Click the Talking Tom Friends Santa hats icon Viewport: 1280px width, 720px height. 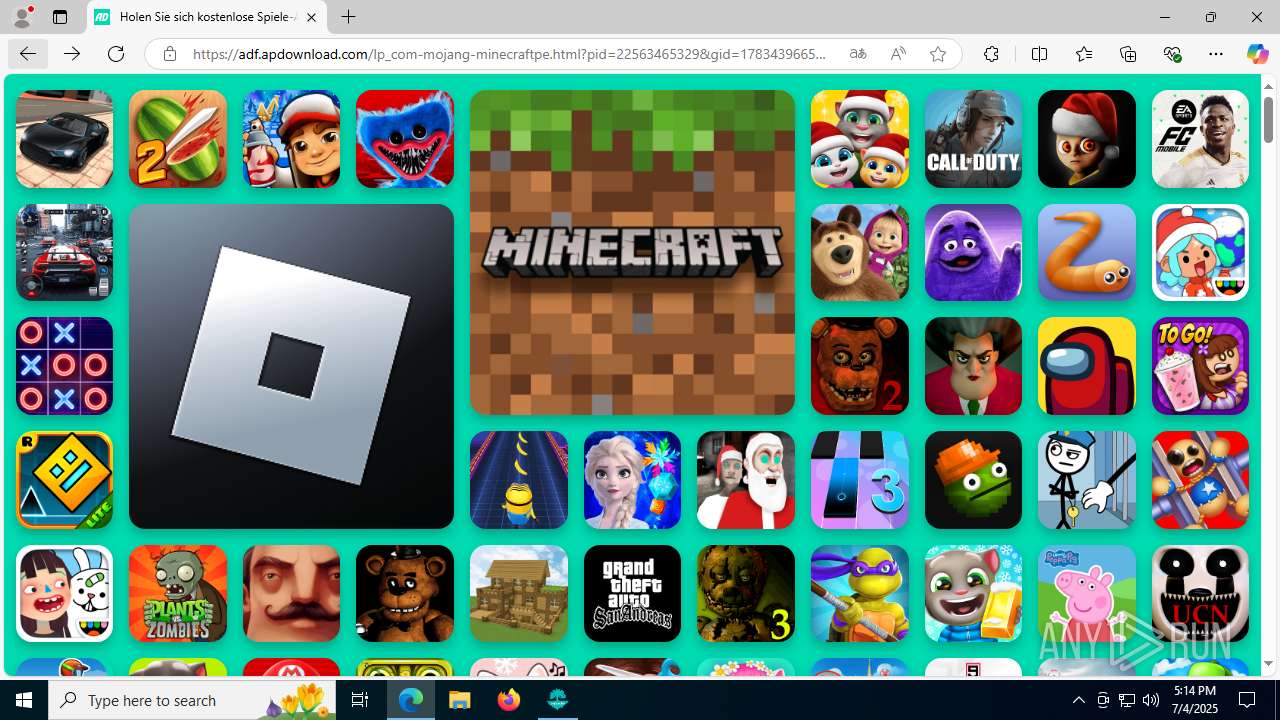tap(860, 139)
